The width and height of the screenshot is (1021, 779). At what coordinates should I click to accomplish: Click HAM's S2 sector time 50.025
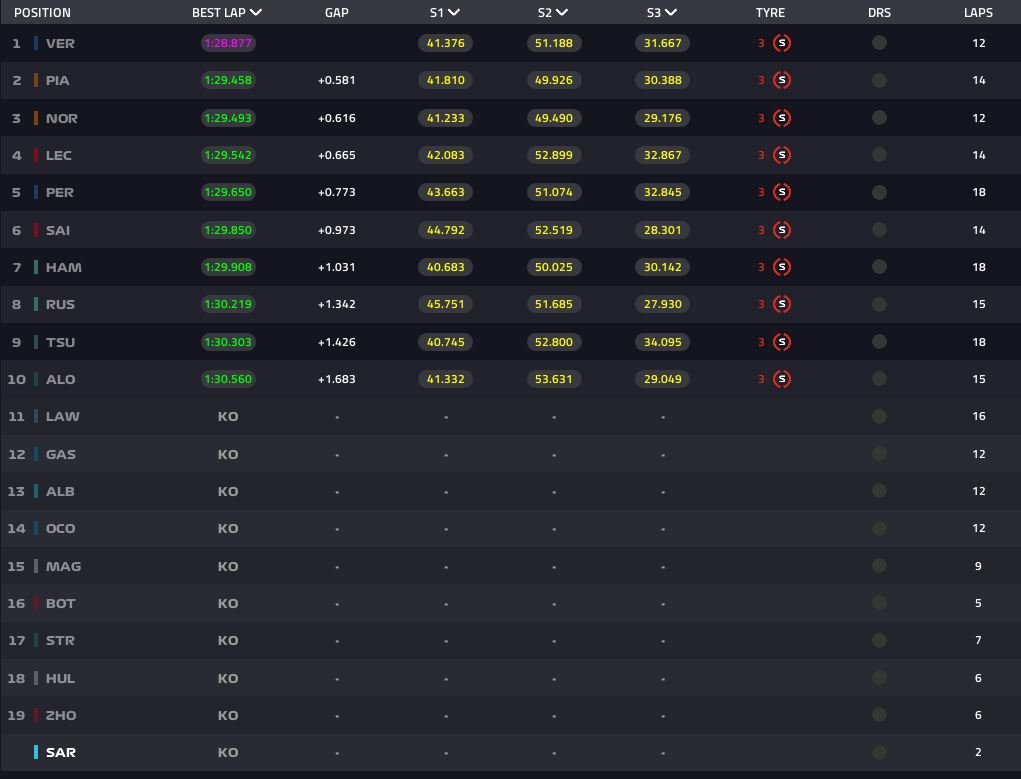[554, 267]
